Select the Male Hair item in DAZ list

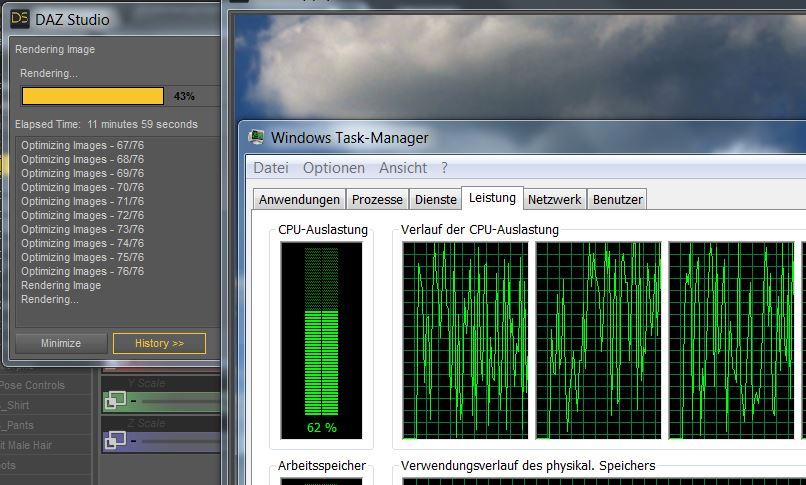coord(26,445)
